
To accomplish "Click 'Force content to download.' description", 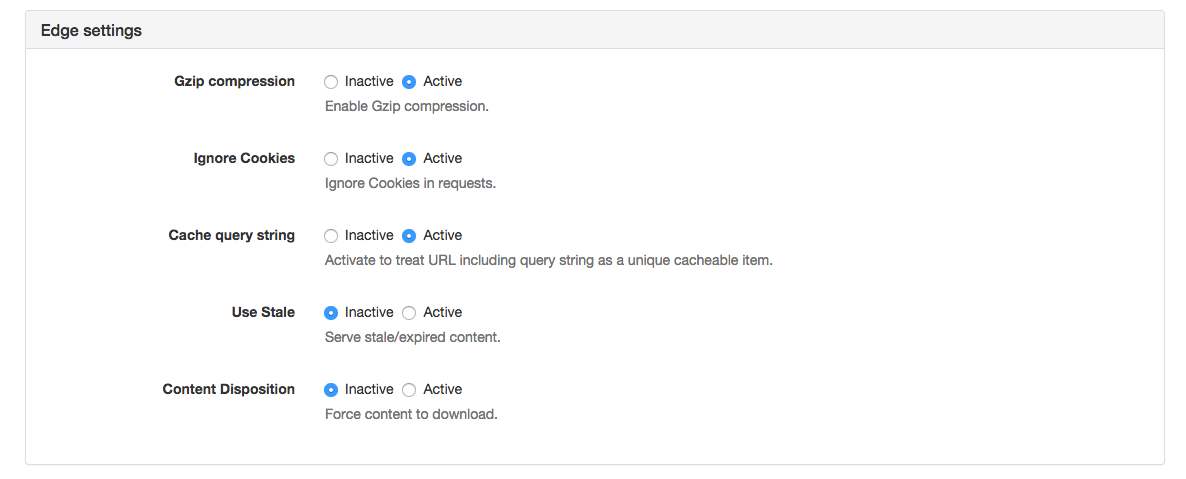I will [411, 414].
